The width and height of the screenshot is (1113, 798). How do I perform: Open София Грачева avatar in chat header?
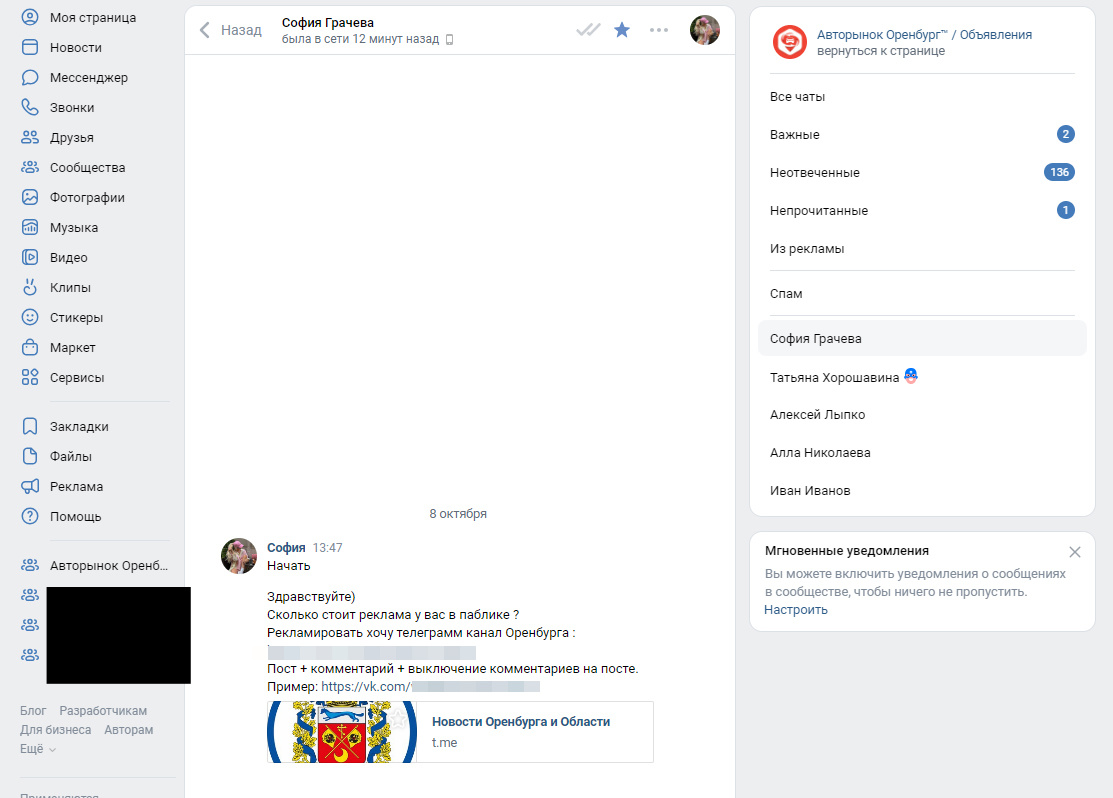point(705,30)
